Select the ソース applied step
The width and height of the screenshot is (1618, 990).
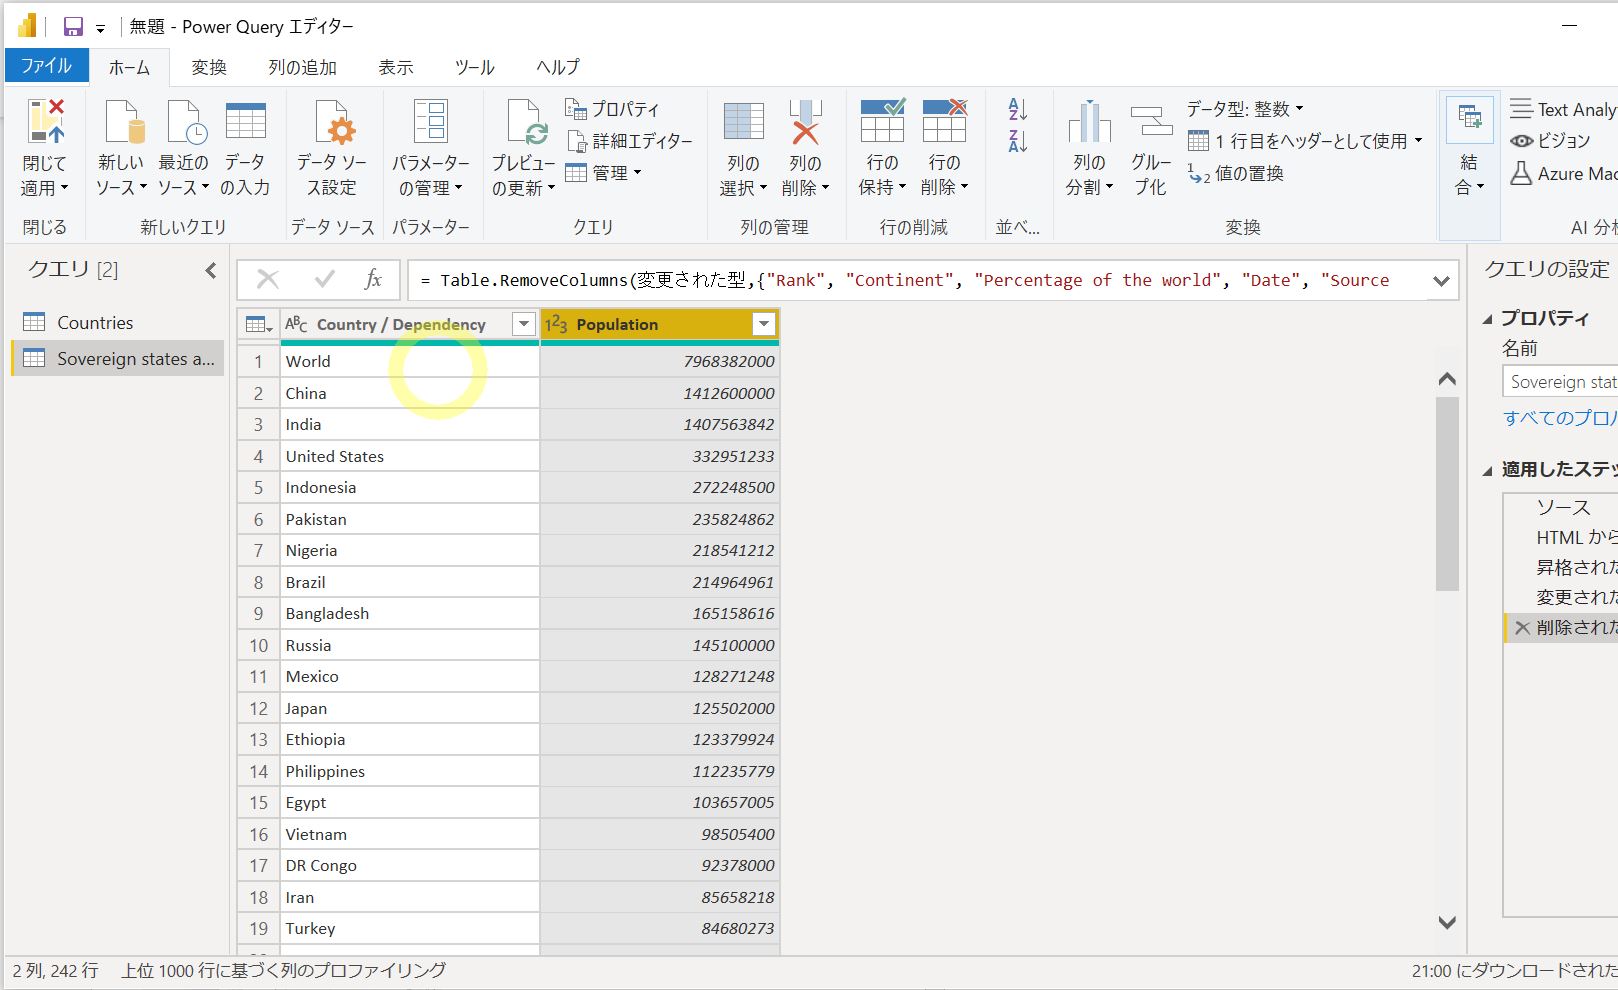tap(1562, 508)
